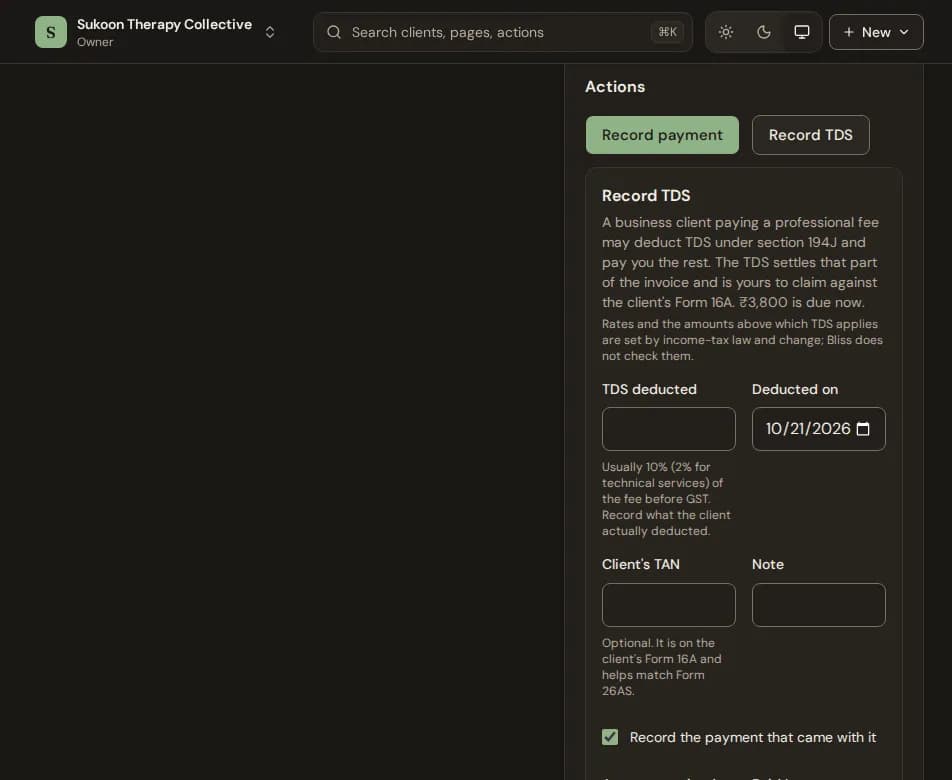Click the search magnifier icon
952x780 pixels.
[334, 32]
